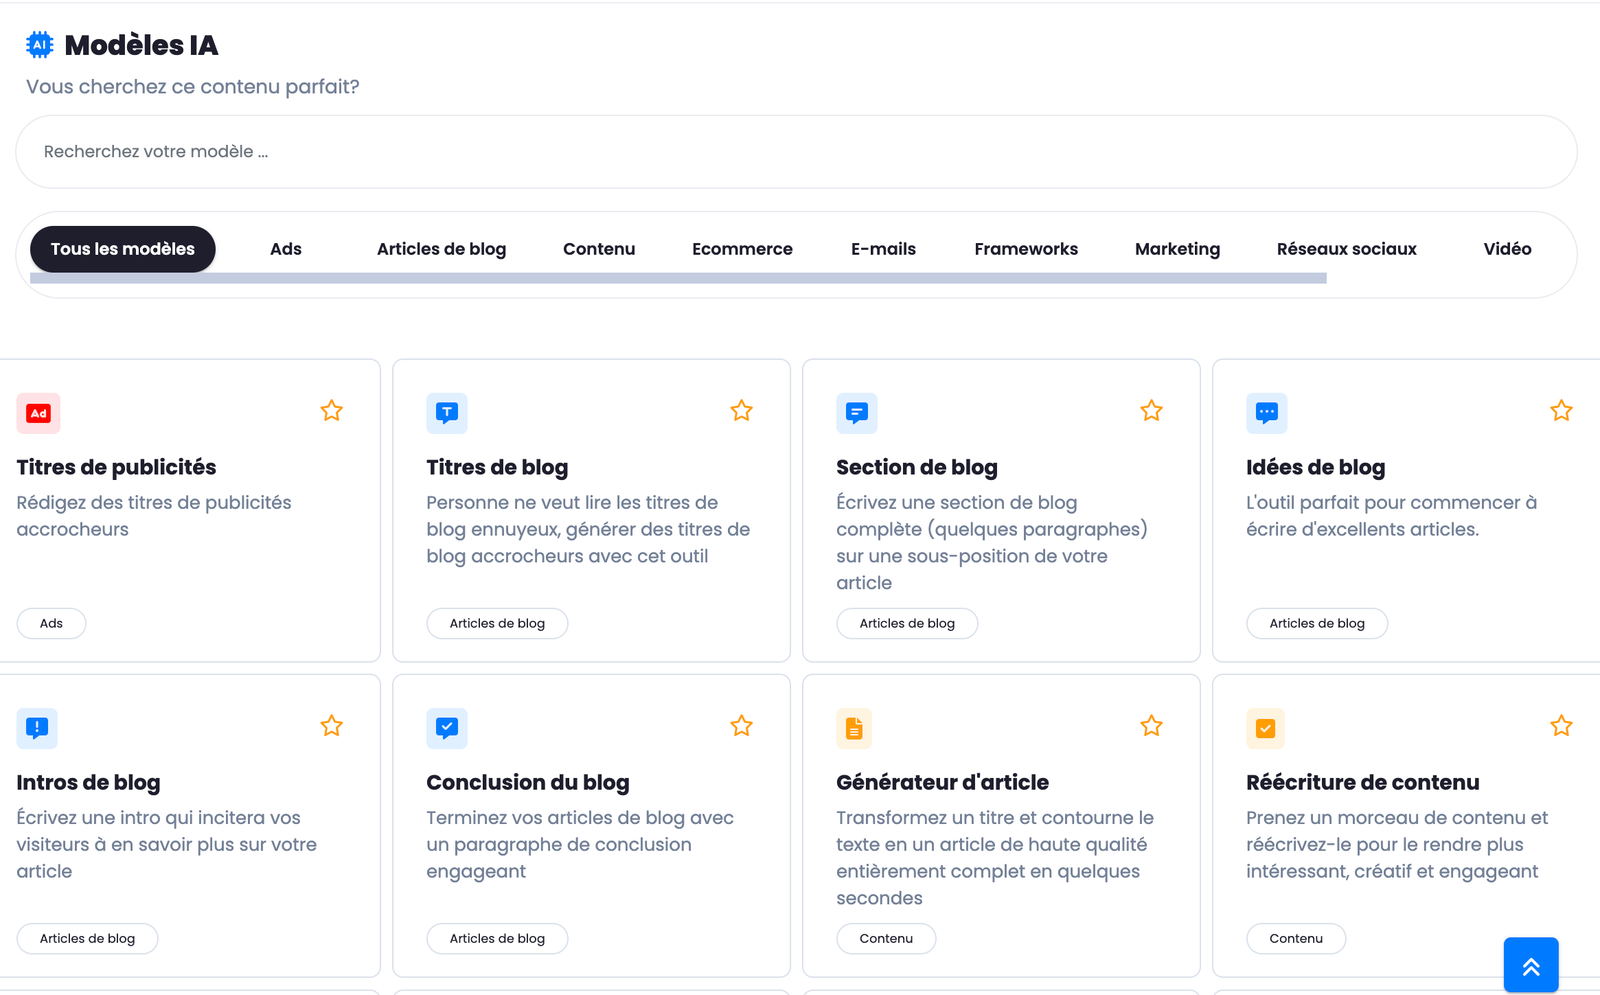Screen dimensions: 1600x995
Task: Open the Marketing templates tab
Action: (1177, 249)
